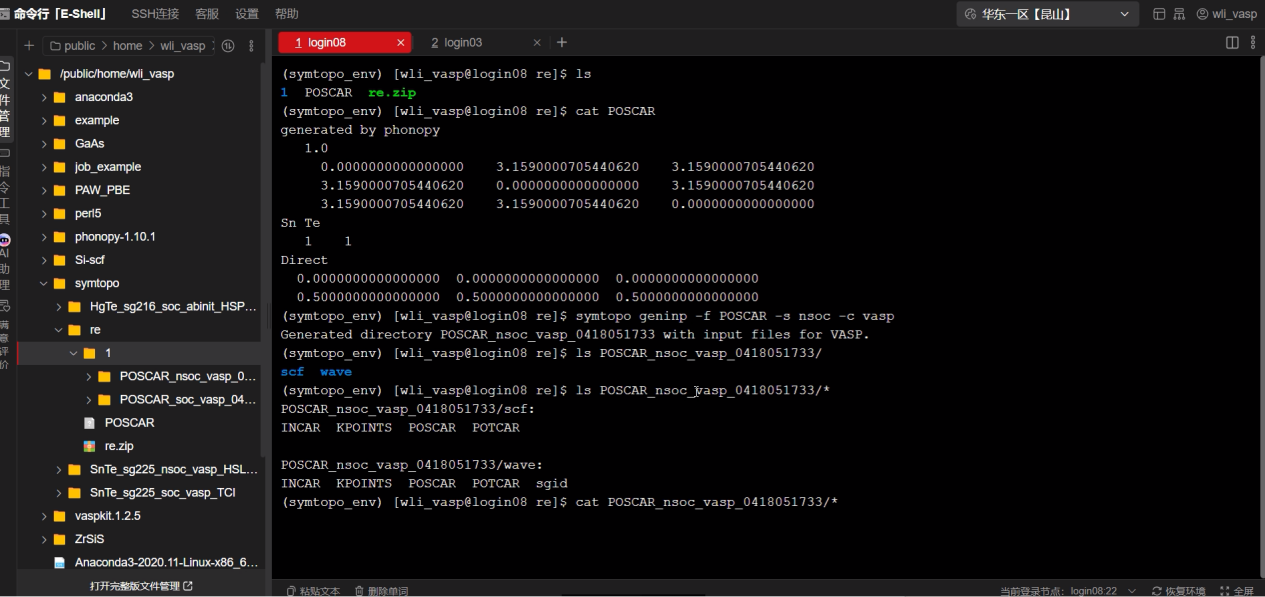Viewport: 1265px width, 597px height.
Task: Collapse the folder named '1'
Action: (73, 353)
